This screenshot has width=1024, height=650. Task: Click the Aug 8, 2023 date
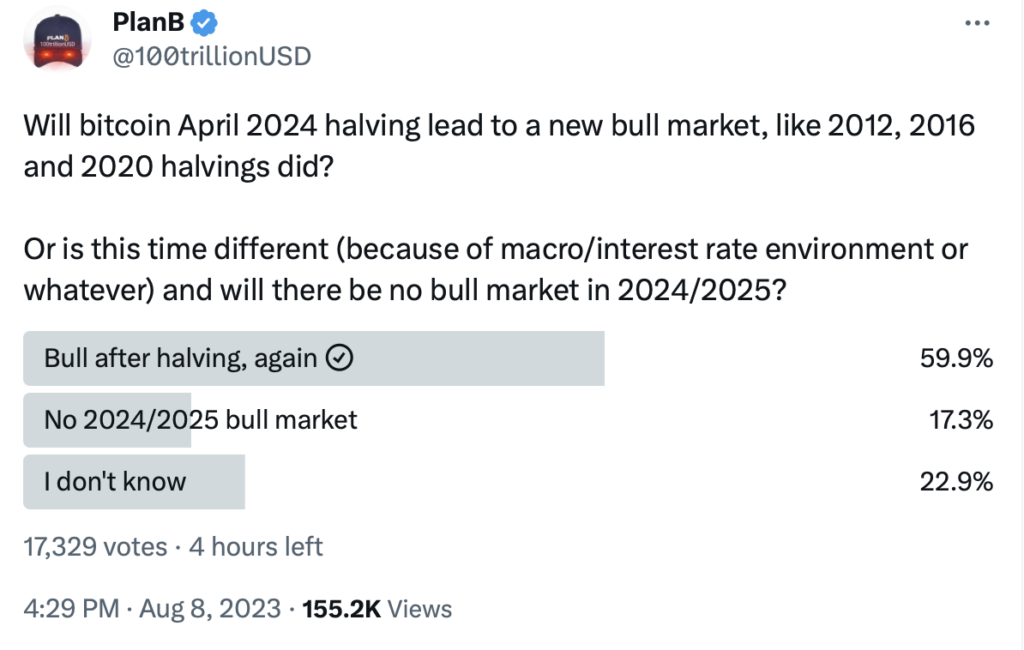(x=207, y=608)
